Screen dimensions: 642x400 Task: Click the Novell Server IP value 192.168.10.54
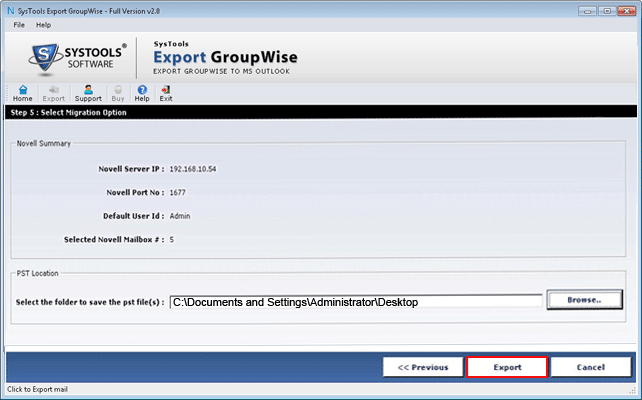pyautogui.click(x=193, y=169)
